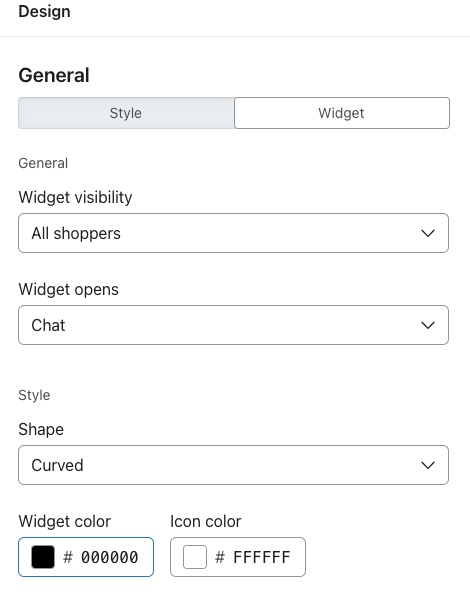Switch to the Widget tab

click(x=342, y=113)
